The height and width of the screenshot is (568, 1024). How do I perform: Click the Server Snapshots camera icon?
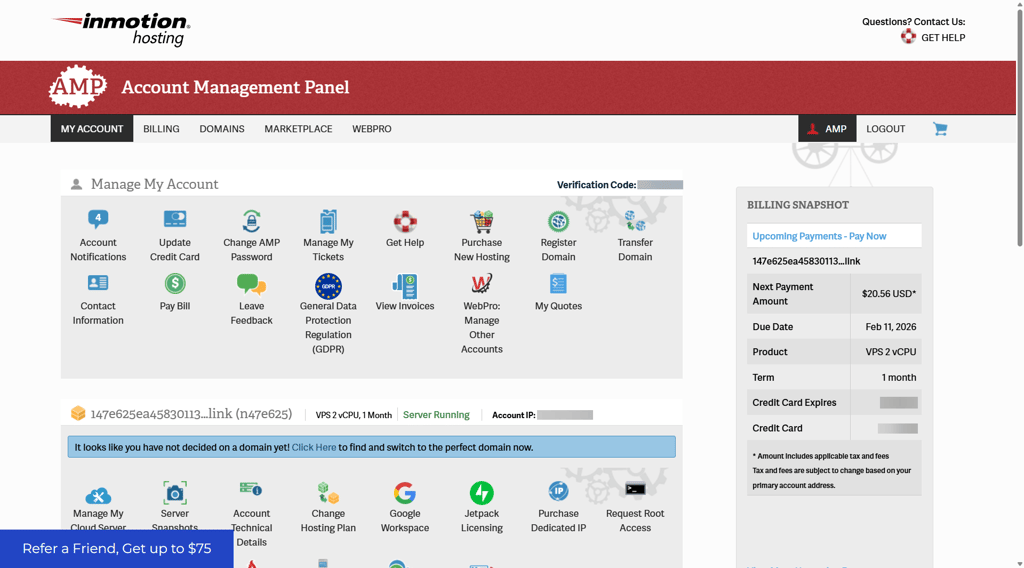point(174,493)
